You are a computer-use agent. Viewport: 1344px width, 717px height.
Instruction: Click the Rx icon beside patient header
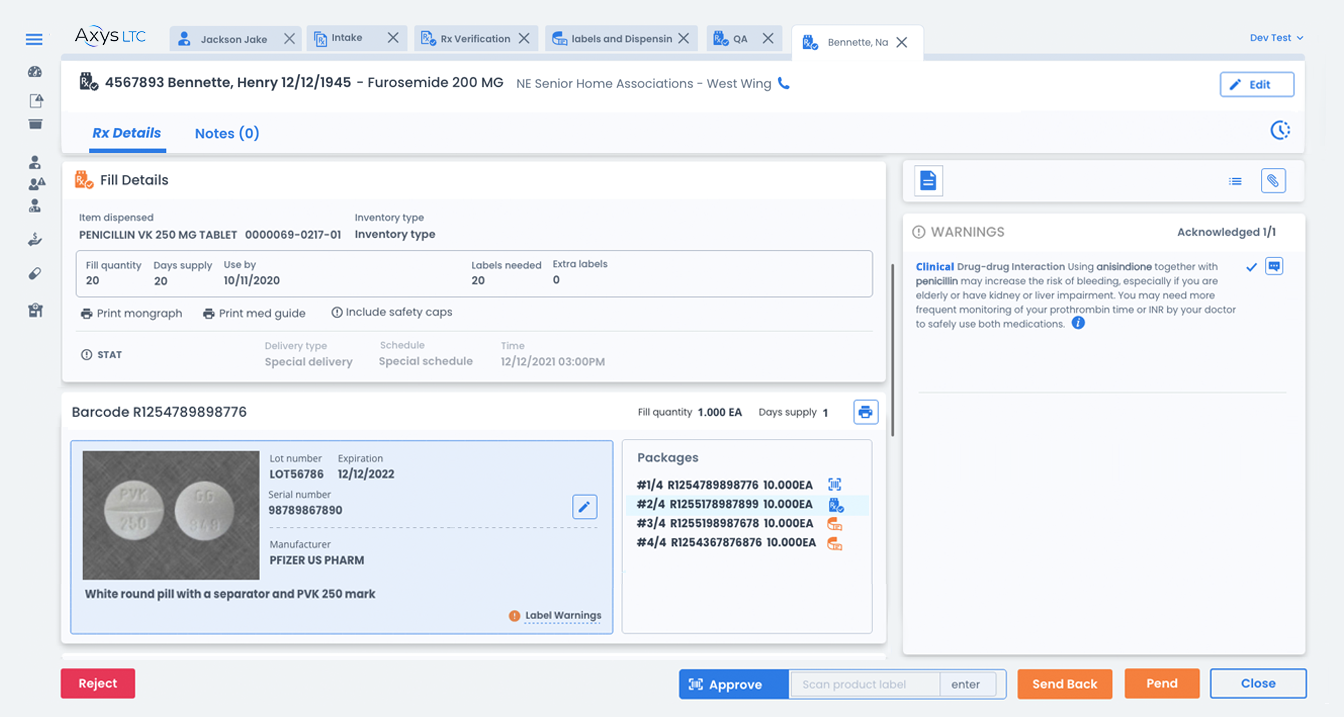coord(89,82)
